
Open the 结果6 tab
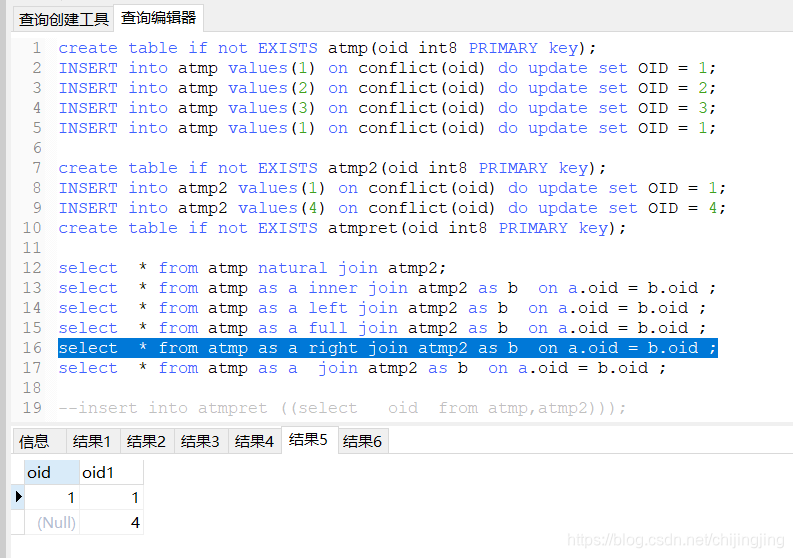(362, 441)
